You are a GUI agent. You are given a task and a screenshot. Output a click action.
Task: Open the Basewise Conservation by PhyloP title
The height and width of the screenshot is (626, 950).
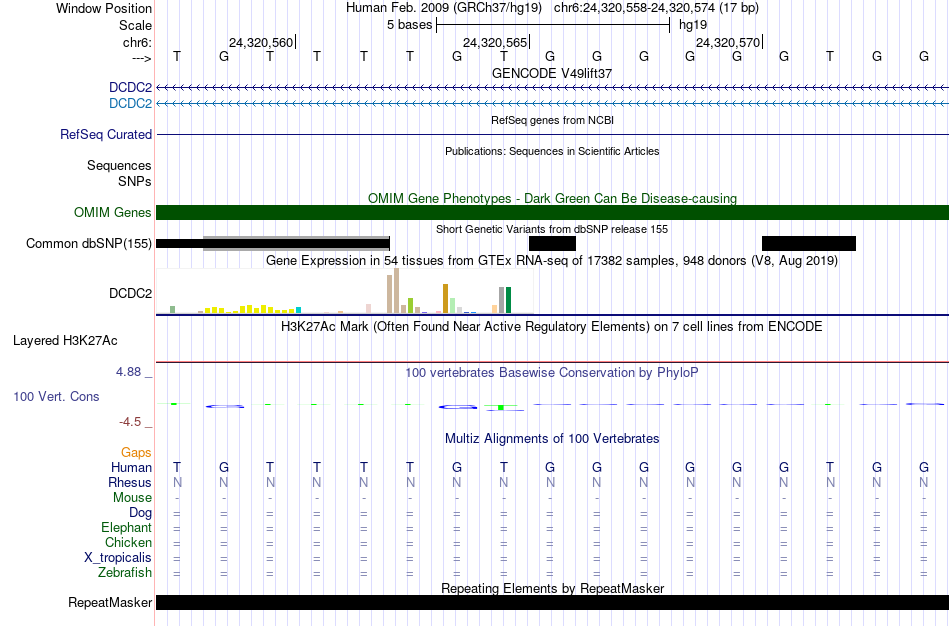point(552,373)
